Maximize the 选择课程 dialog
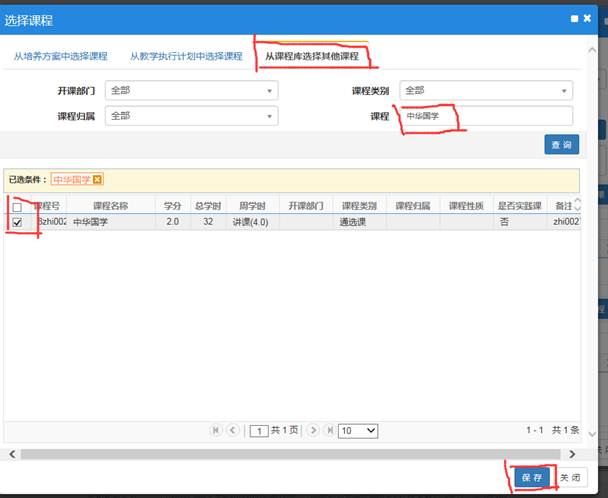This screenshot has height=498, width=608. click(x=574, y=19)
